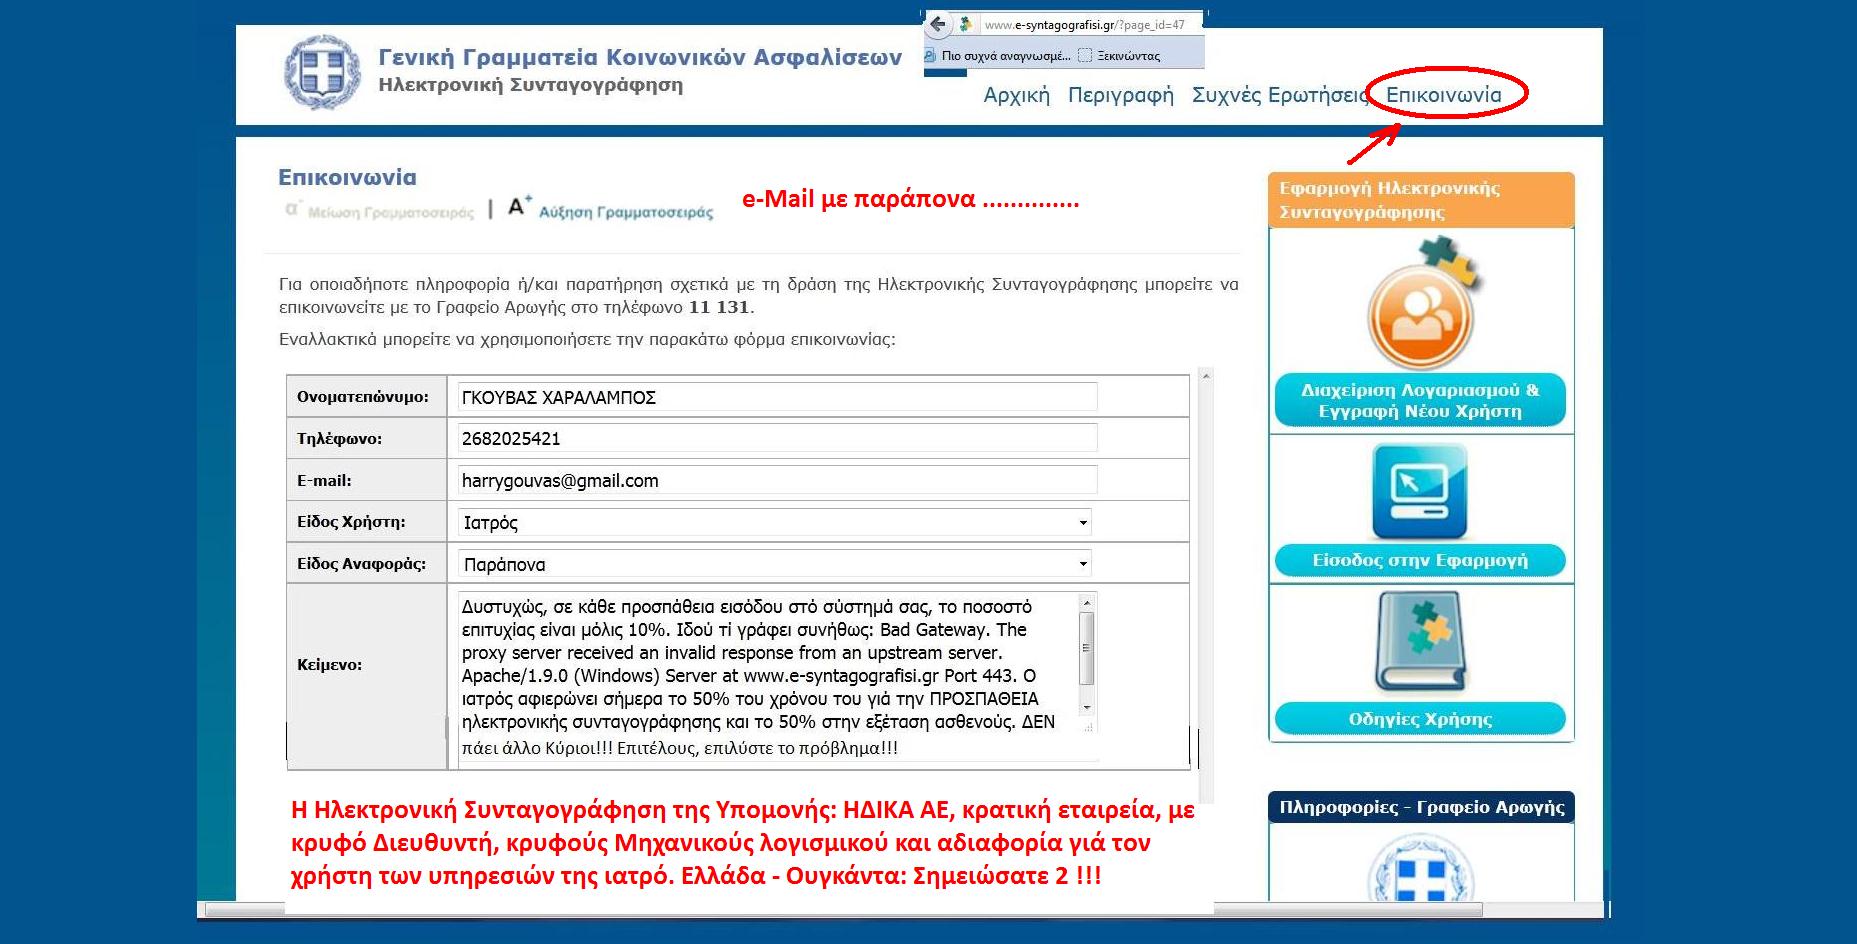
Task: Open the Είδος Αναφοράς dropdown showing Παράπονα
Action: (x=775, y=564)
